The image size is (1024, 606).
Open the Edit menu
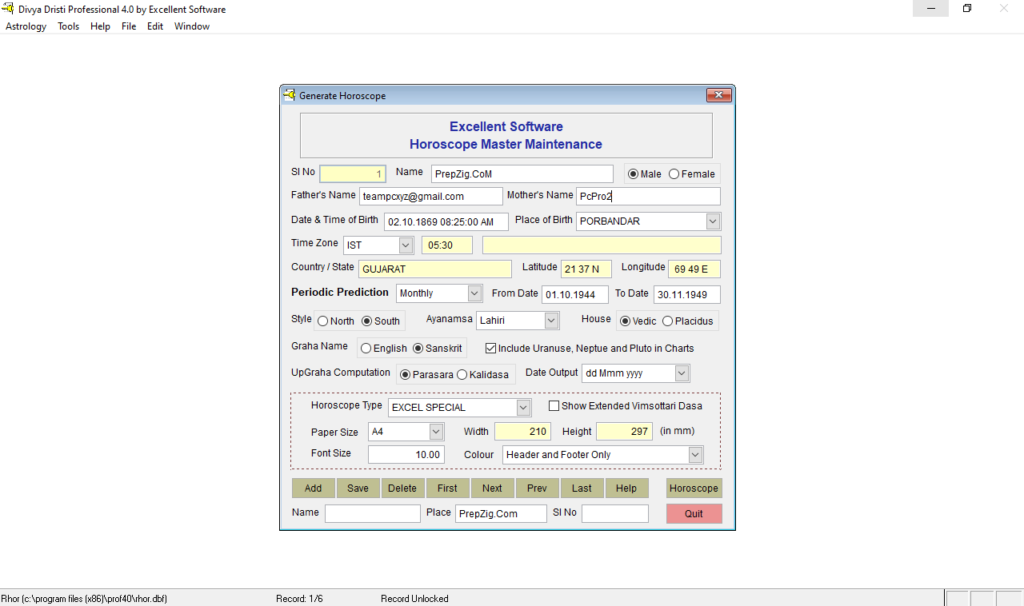pos(155,26)
